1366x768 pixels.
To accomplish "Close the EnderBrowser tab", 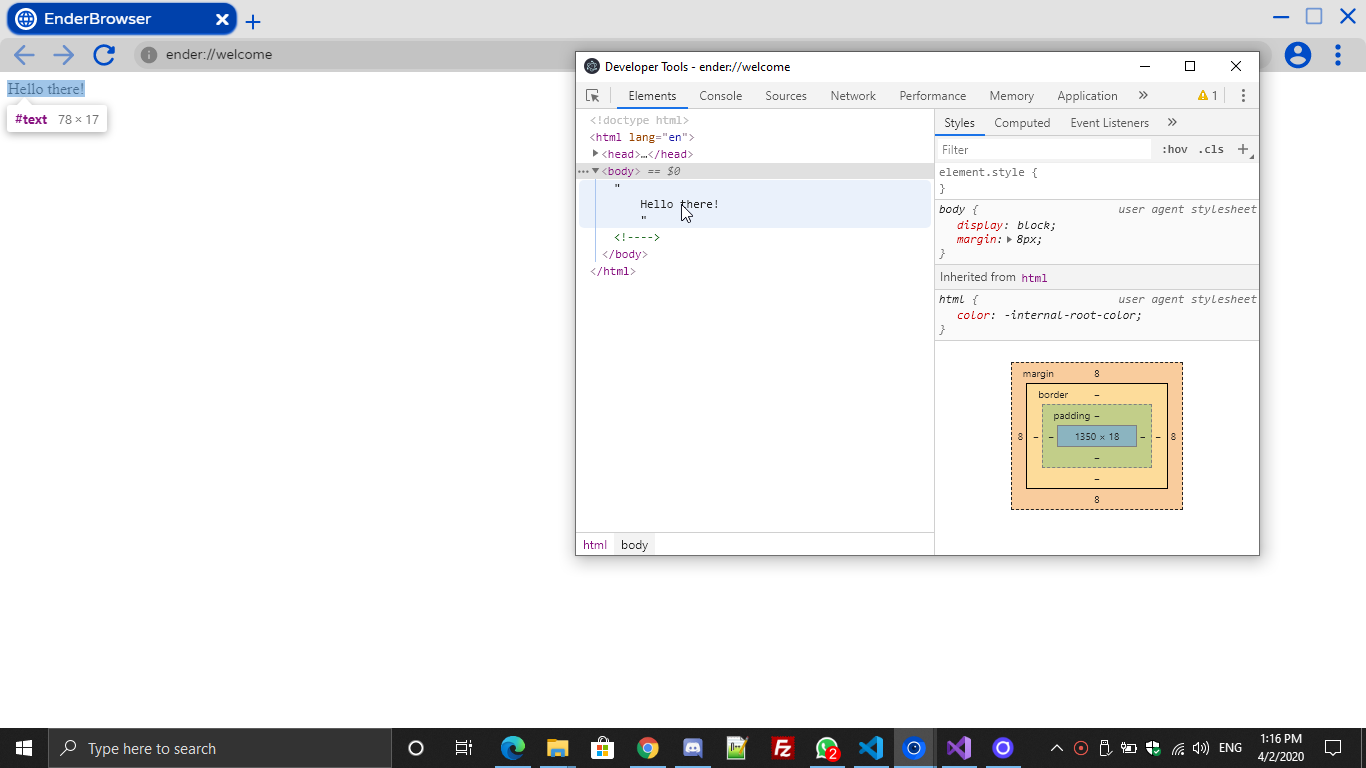I will 222,19.
